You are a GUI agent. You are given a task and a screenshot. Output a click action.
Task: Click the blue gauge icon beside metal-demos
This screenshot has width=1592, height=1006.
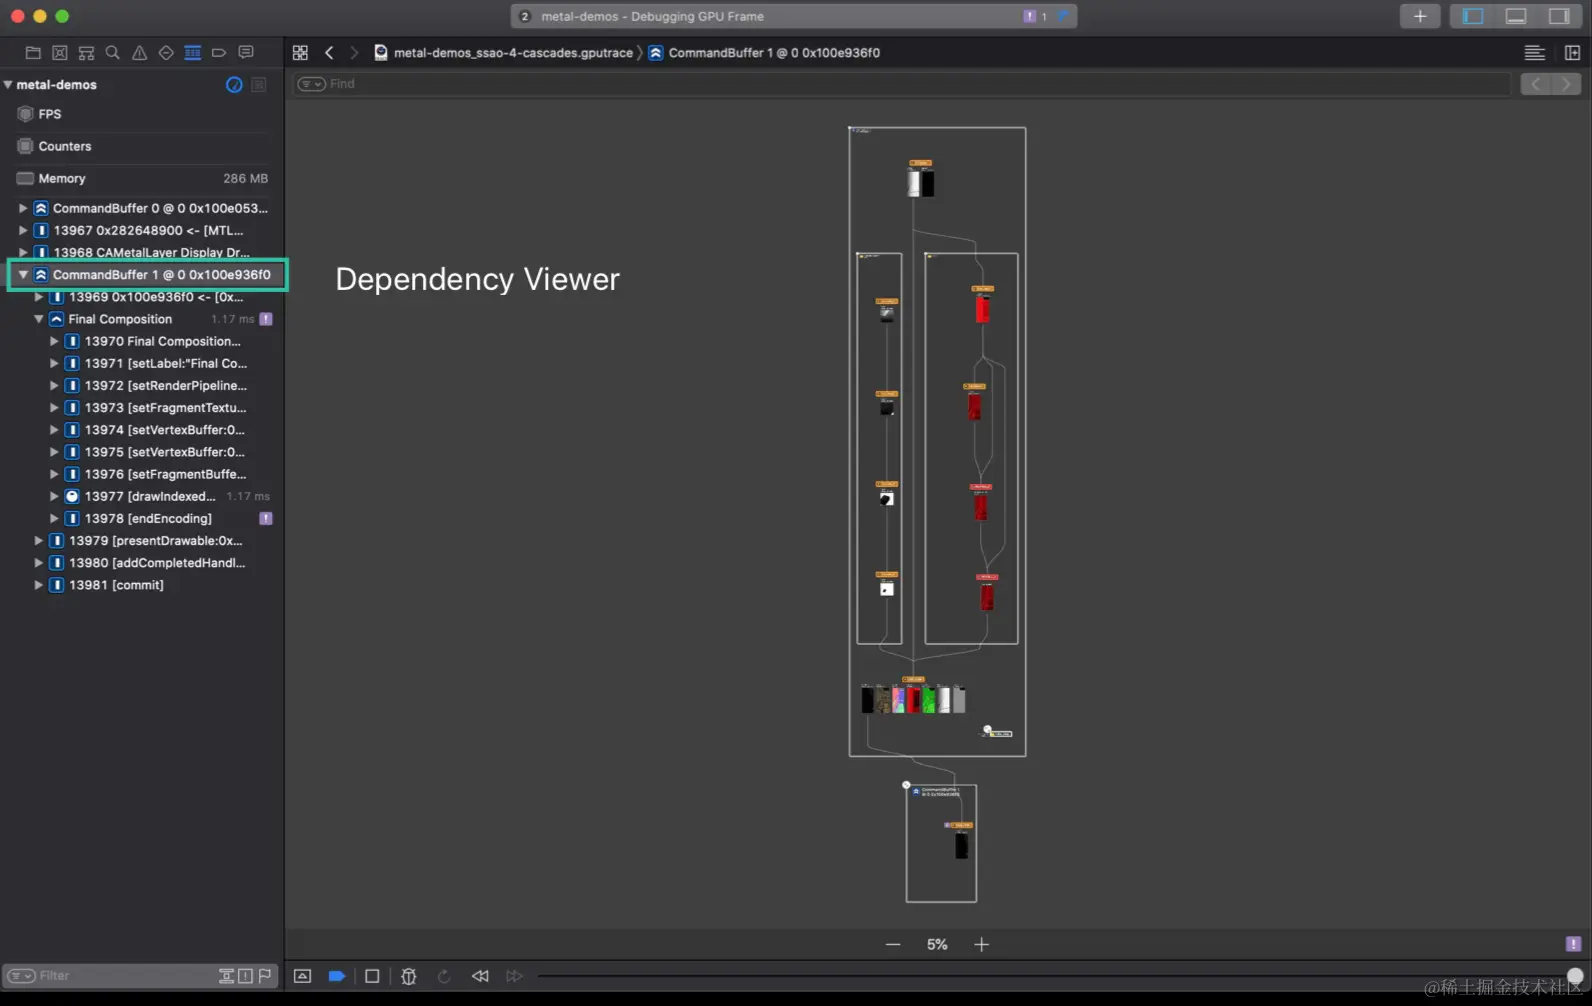[234, 85]
